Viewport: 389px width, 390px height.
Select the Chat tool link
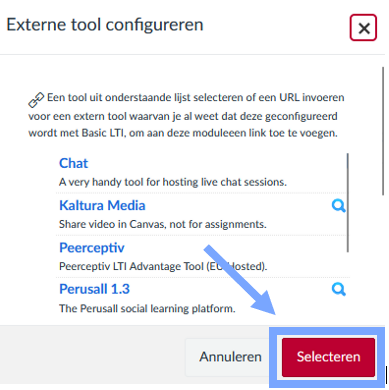pos(73,163)
